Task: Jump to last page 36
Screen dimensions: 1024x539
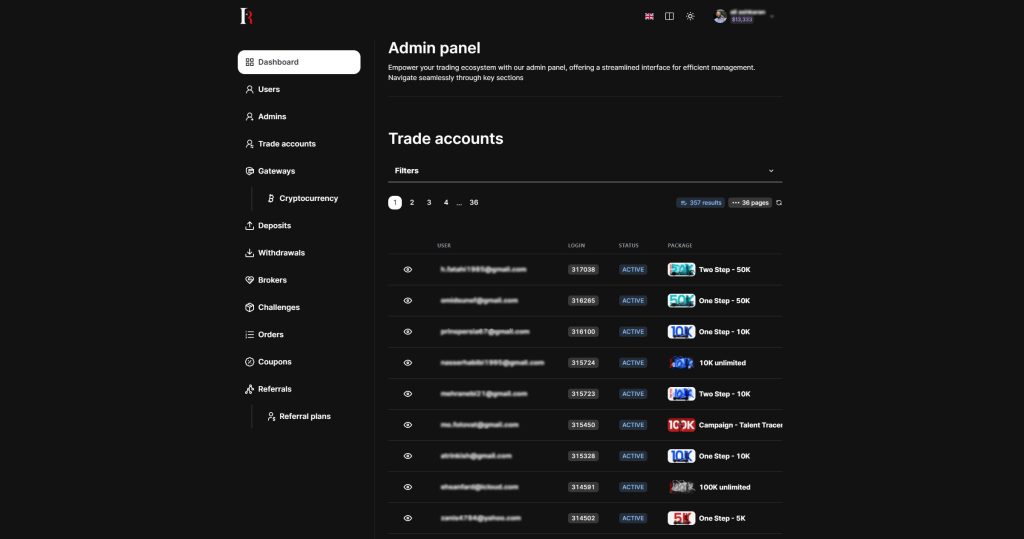Action: tap(474, 203)
